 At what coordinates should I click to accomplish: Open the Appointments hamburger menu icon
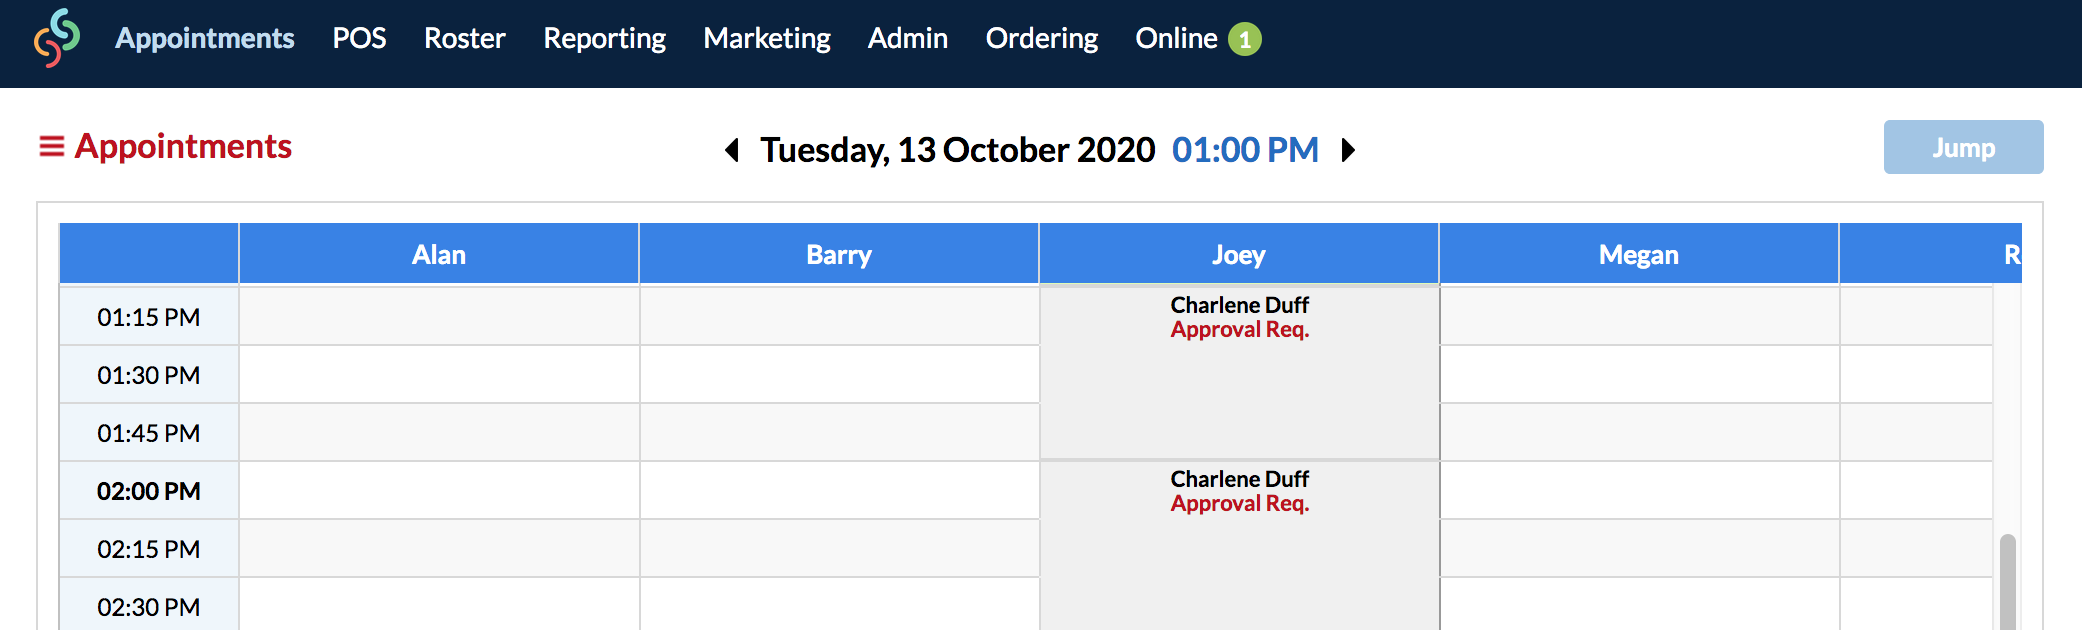[51, 147]
